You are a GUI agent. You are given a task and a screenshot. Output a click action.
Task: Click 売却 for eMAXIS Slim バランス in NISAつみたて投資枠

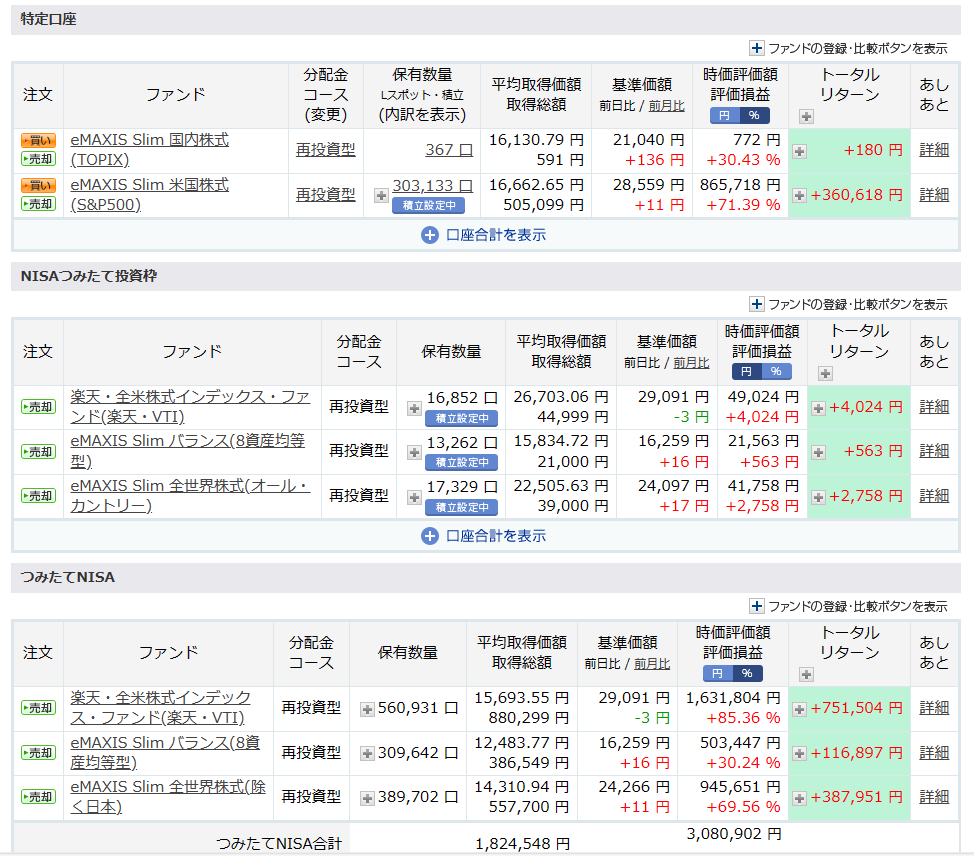(x=39, y=452)
